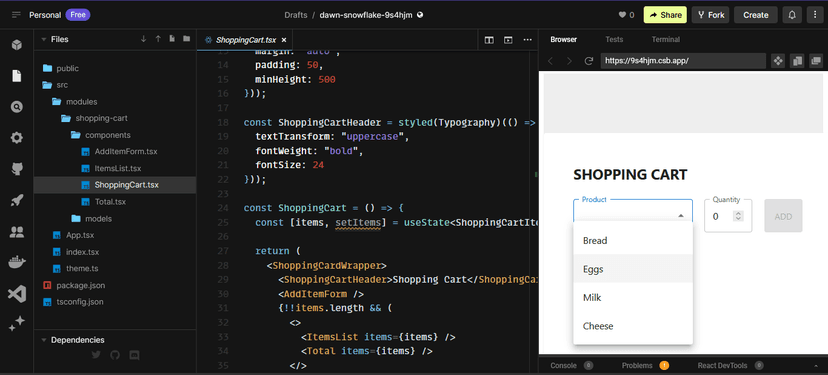This screenshot has height=375, width=828.
Task: Open the GitHub panel in sidebar
Action: (x=17, y=169)
